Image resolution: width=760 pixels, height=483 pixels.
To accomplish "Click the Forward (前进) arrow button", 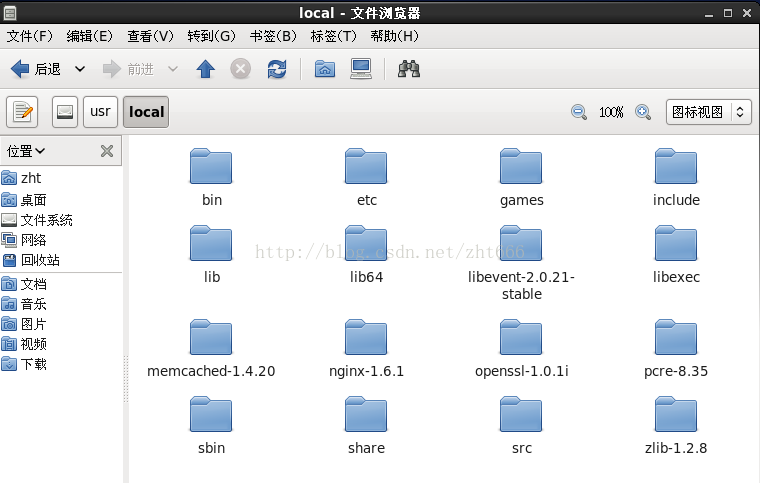I will (128, 69).
